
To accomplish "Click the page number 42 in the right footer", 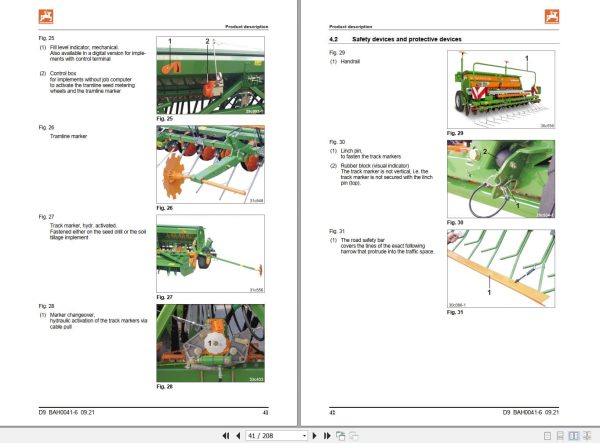I will point(332,412).
